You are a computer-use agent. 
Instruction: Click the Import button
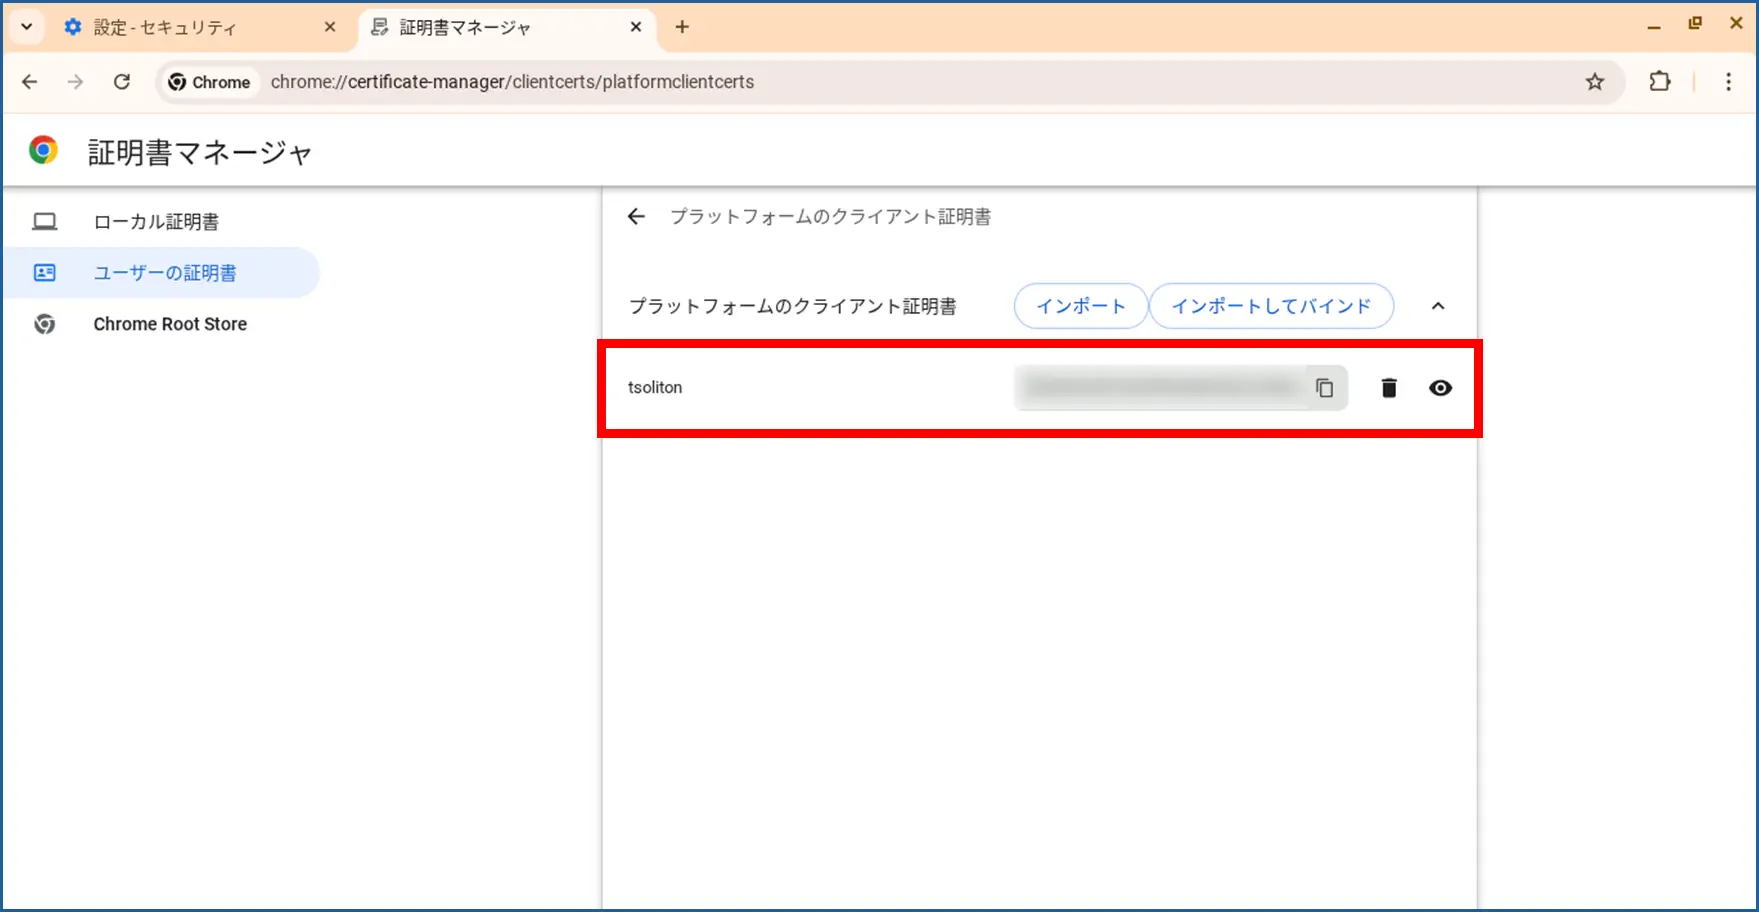click(1080, 306)
